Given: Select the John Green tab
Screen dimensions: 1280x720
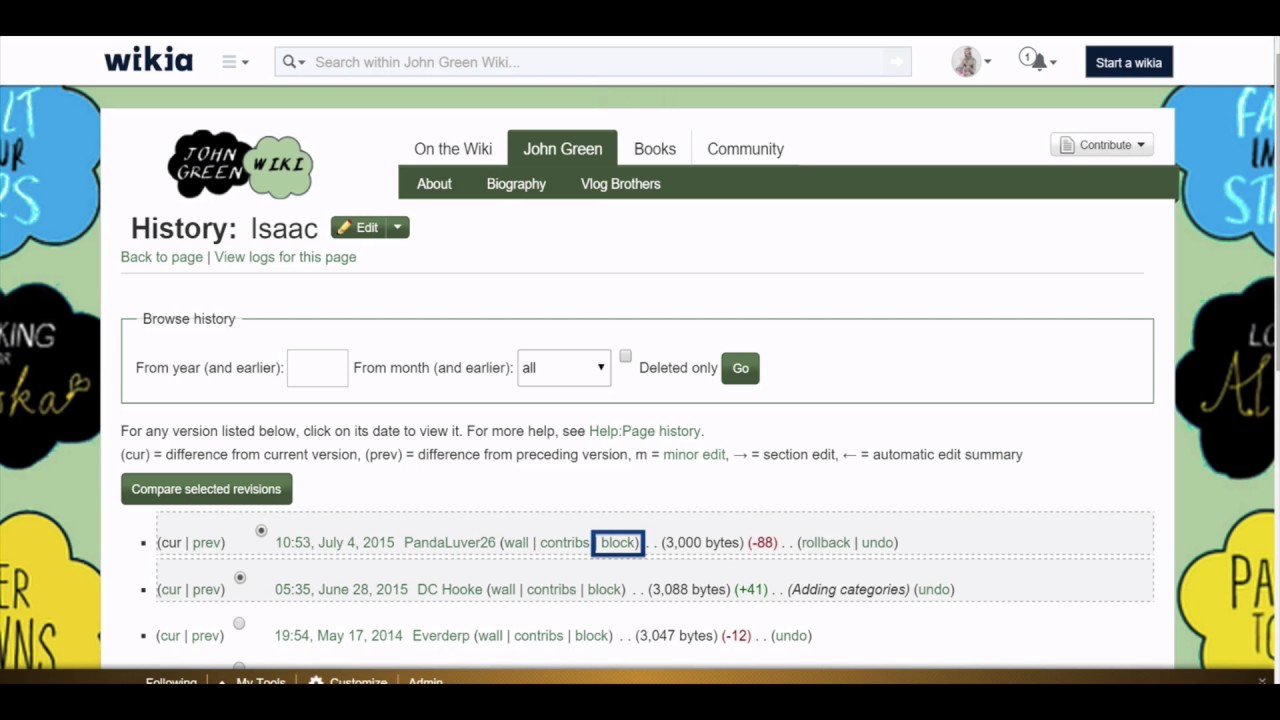Looking at the screenshot, I should (563, 148).
